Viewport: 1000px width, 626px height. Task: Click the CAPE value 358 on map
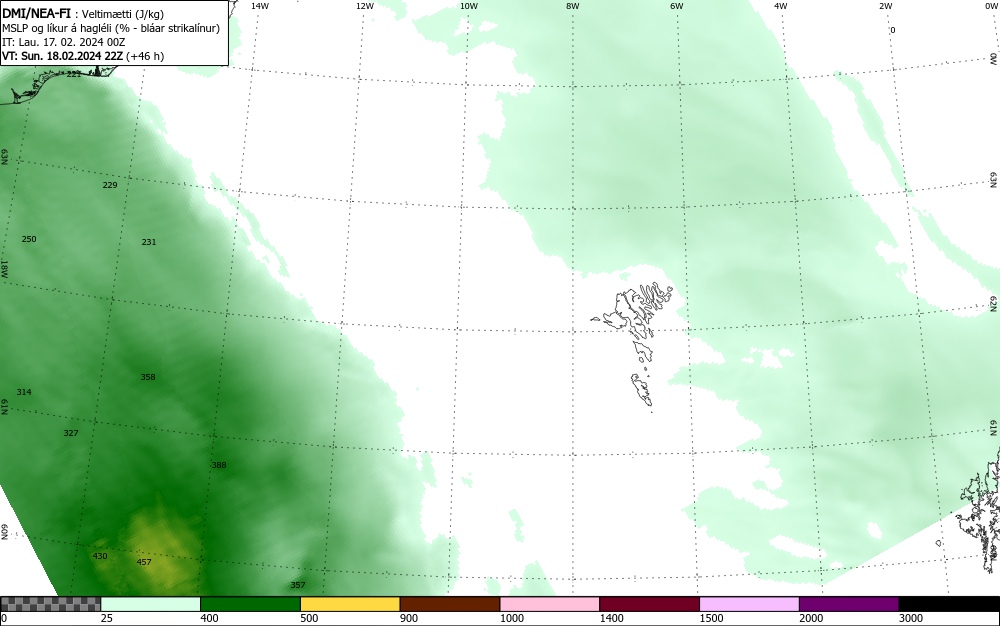pyautogui.click(x=148, y=377)
